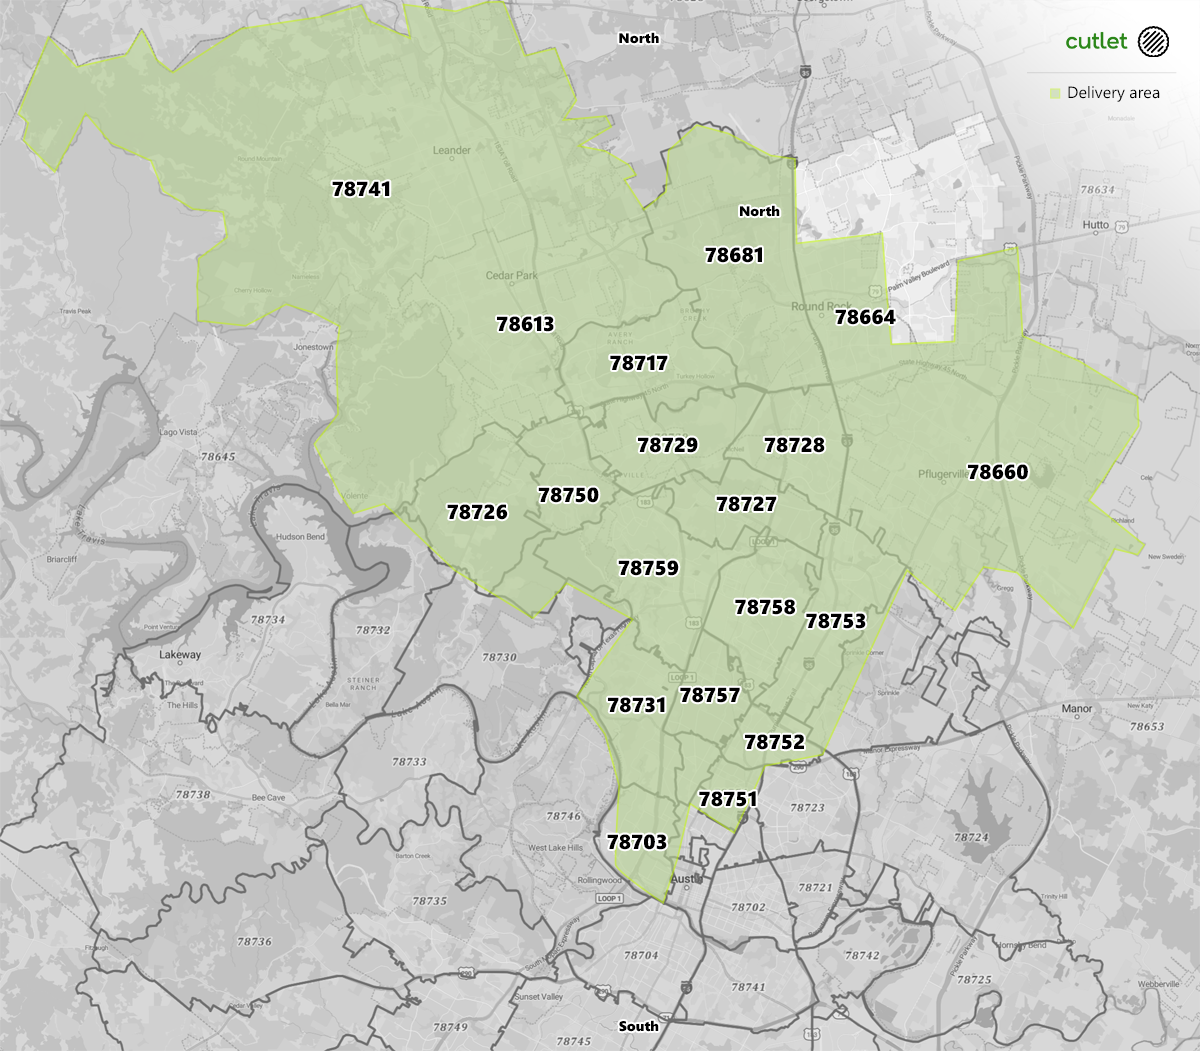
Task: Select the 78717 zip code zone
Action: pos(638,363)
